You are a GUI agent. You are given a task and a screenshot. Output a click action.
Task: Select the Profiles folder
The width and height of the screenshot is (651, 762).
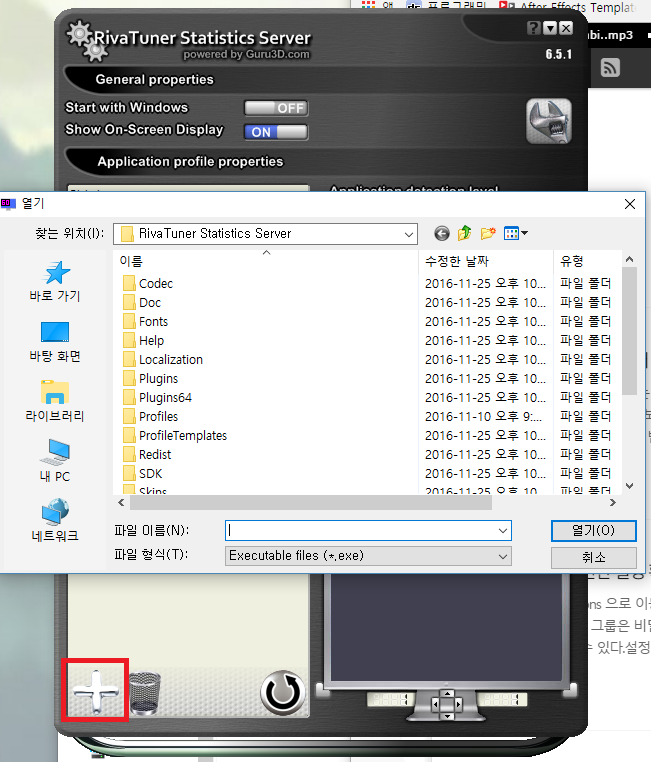coord(151,416)
